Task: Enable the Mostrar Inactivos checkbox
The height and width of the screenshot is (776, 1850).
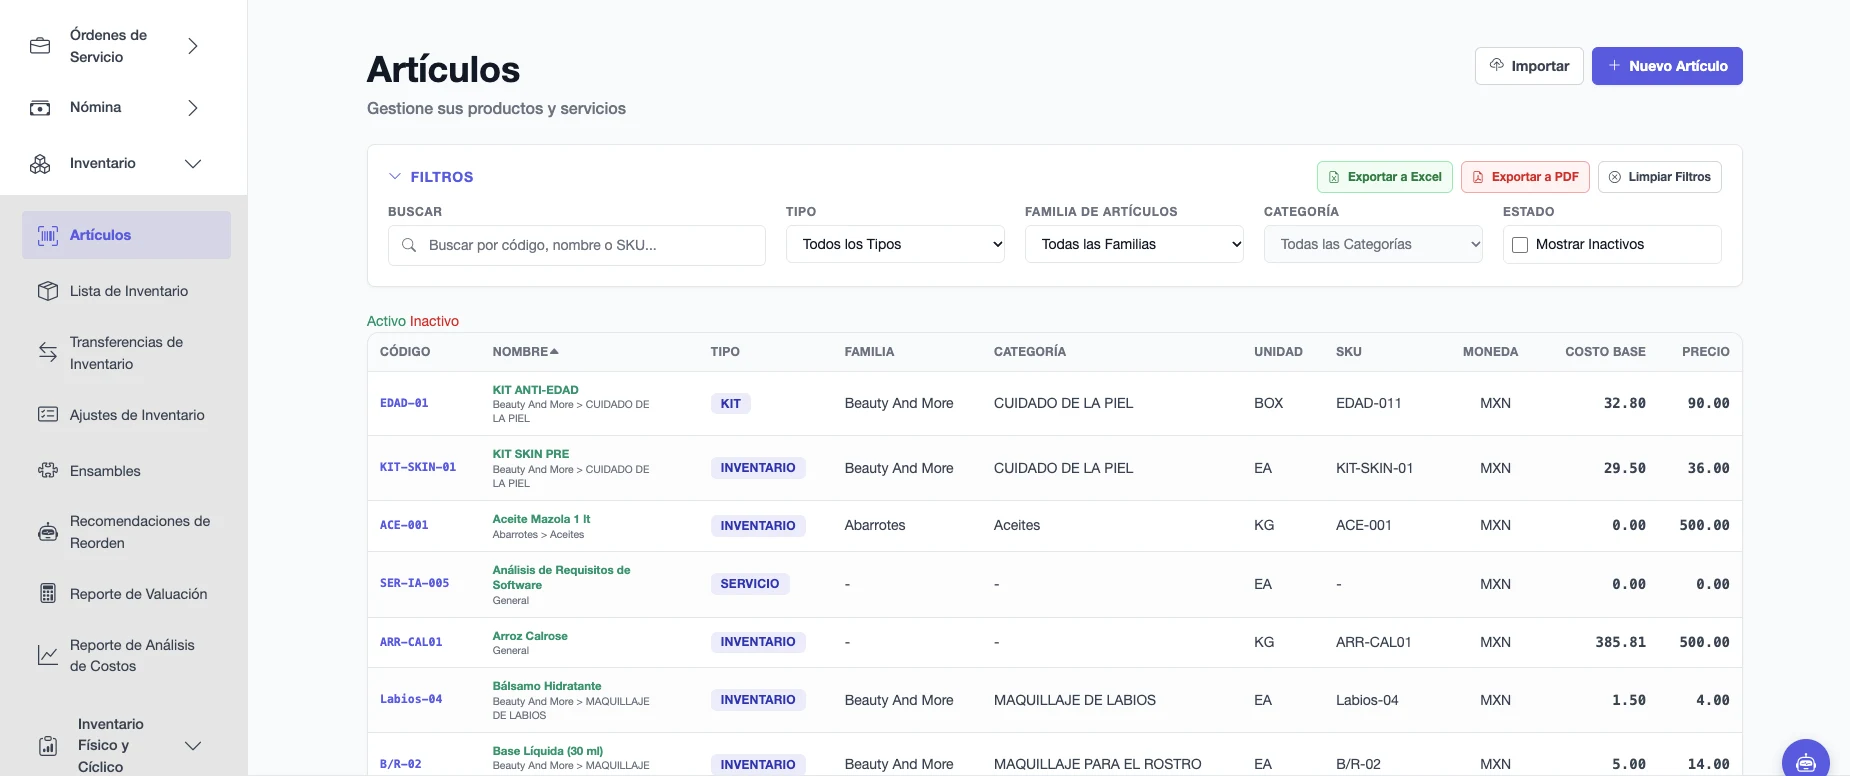Action: click(x=1520, y=245)
